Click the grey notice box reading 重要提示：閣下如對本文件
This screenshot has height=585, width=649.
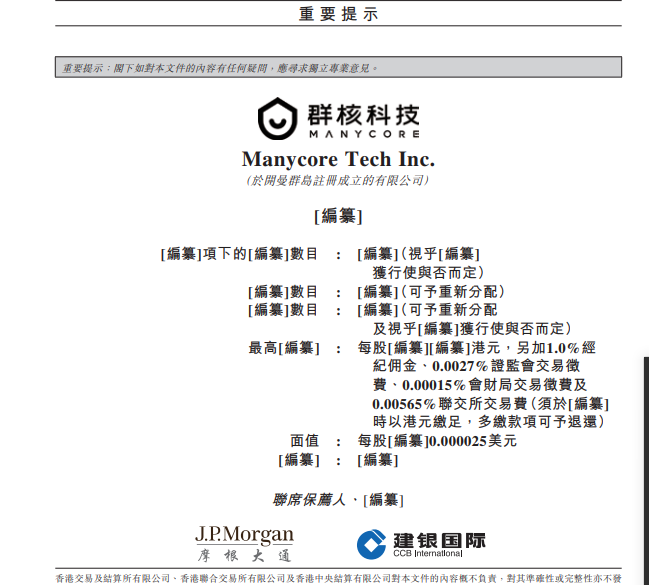tap(338, 67)
